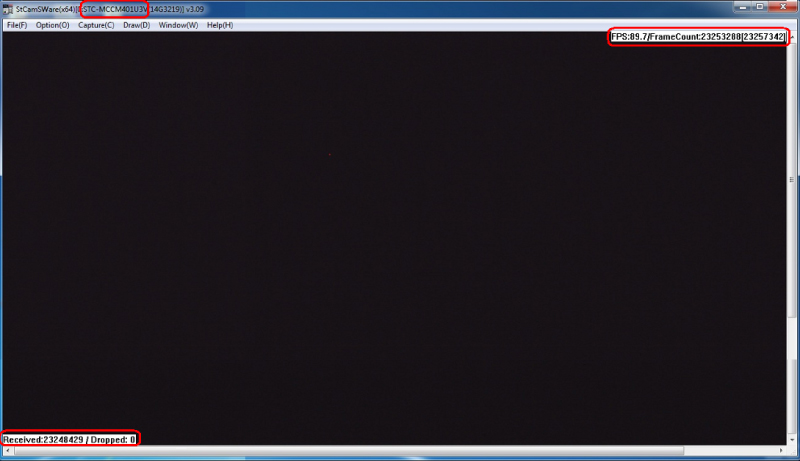Click the vertical scrollbar down arrow
The image size is (800, 461).
tap(793, 441)
